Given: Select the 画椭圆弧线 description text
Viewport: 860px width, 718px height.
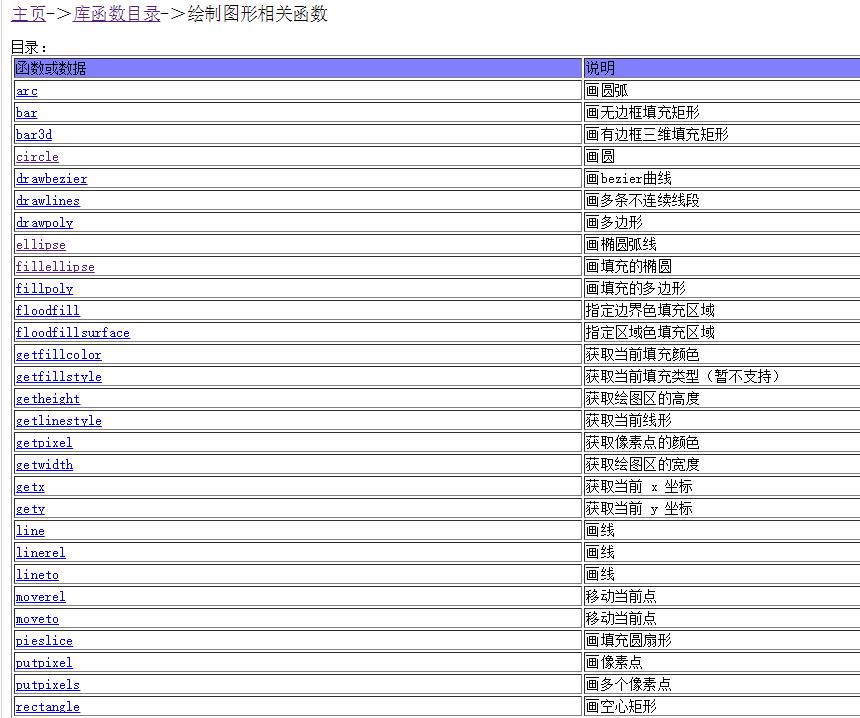Looking at the screenshot, I should (621, 244).
